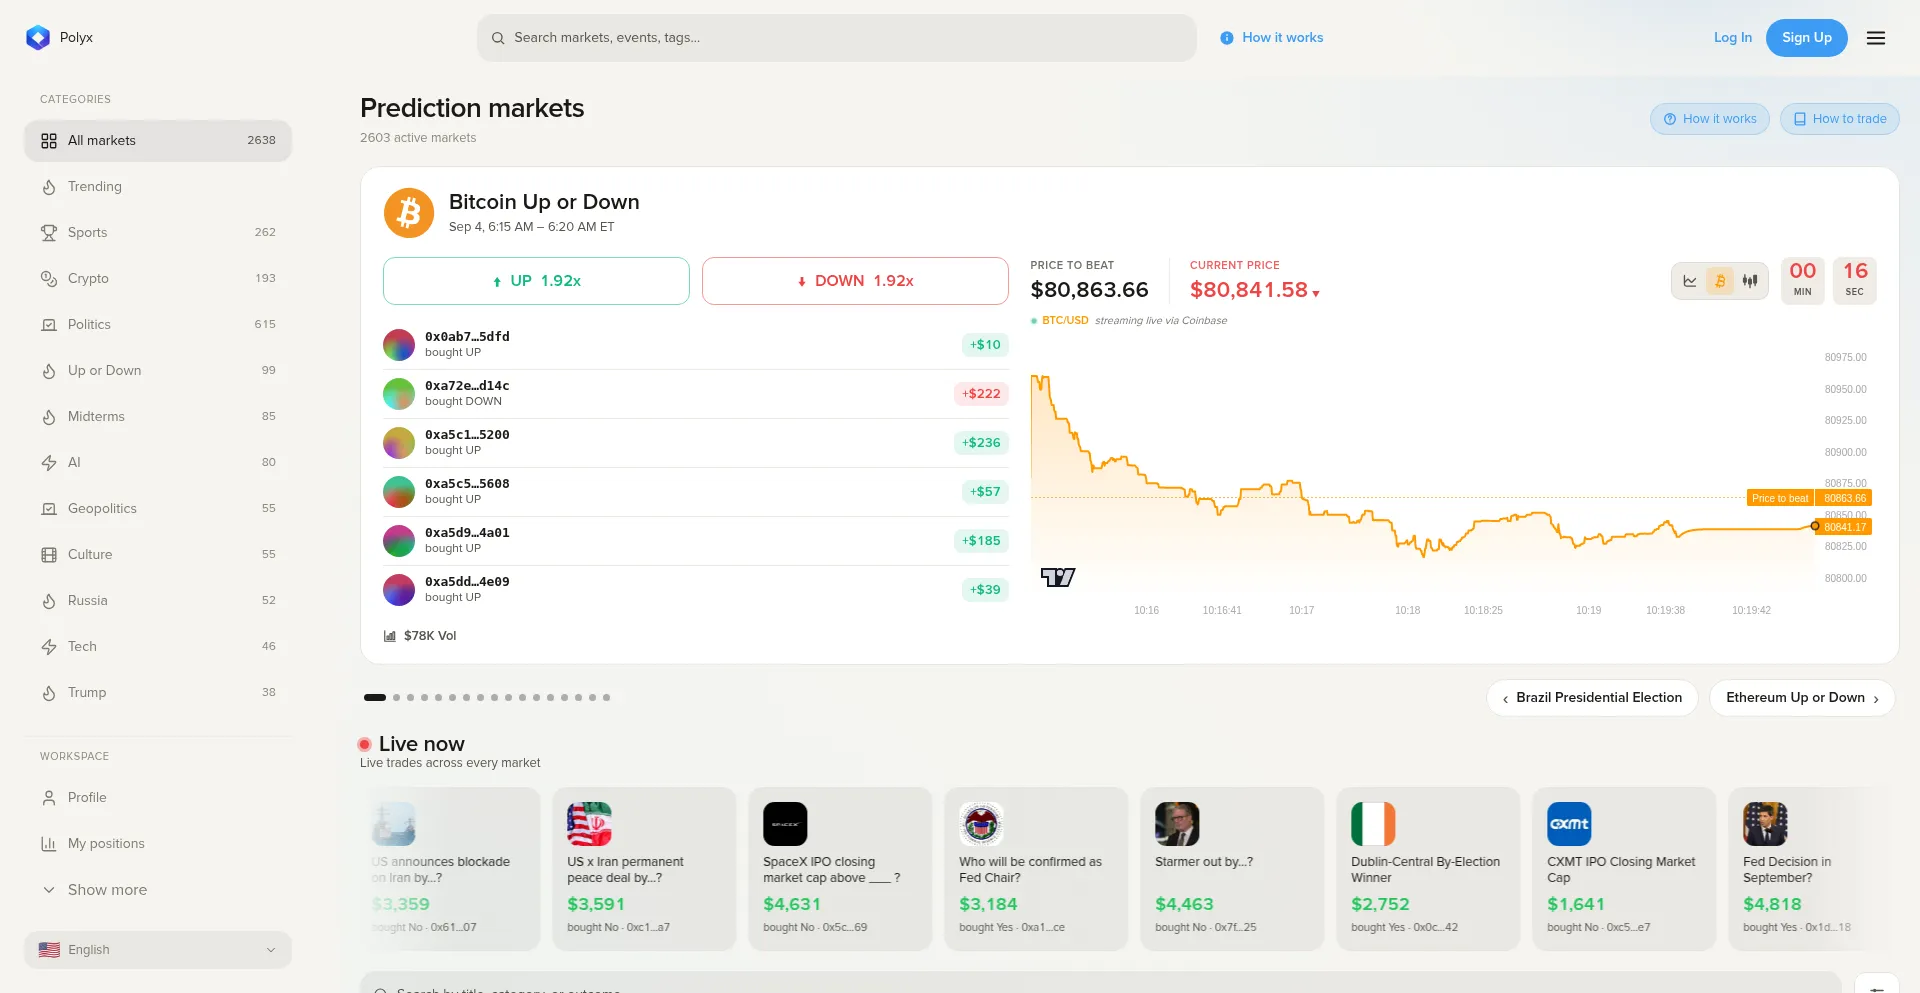Click the +$222 trade amount badge
The height and width of the screenshot is (993, 1920).
(x=981, y=394)
